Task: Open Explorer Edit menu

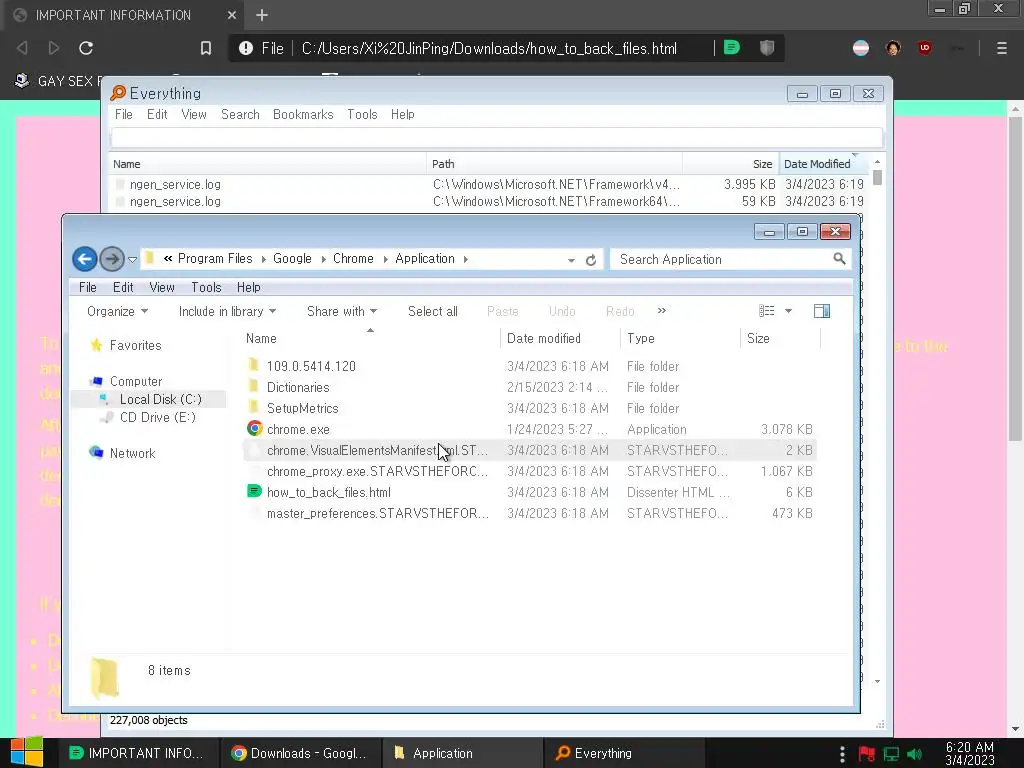Action: coord(123,287)
